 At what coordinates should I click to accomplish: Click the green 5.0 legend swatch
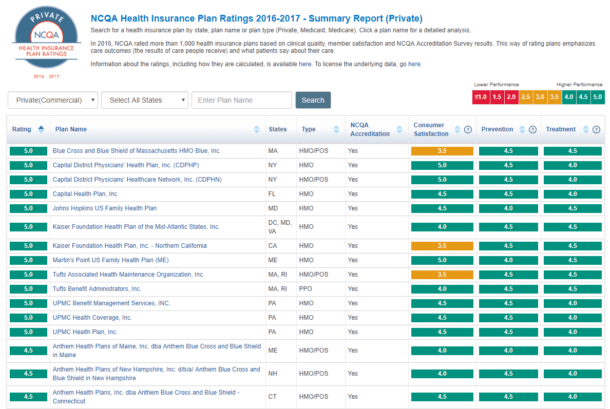tap(598, 97)
